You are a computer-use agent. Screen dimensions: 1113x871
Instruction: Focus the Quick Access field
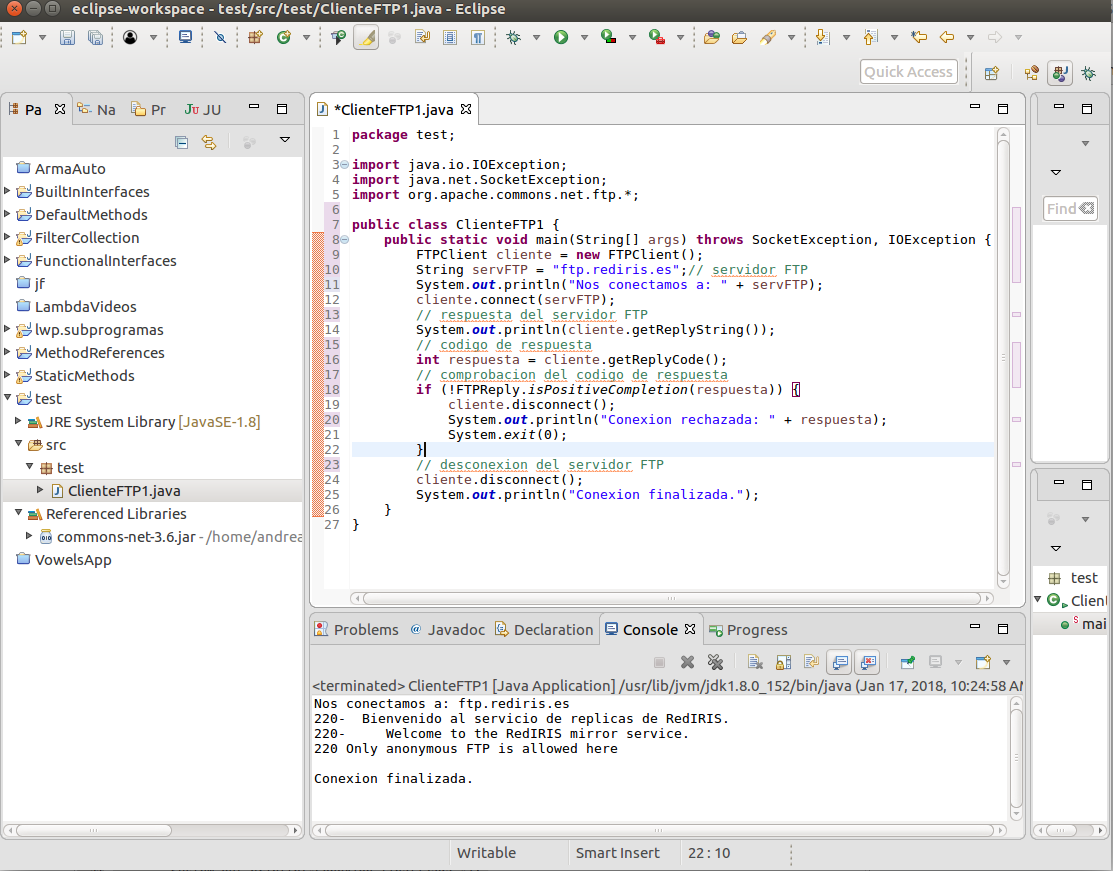click(x=909, y=72)
